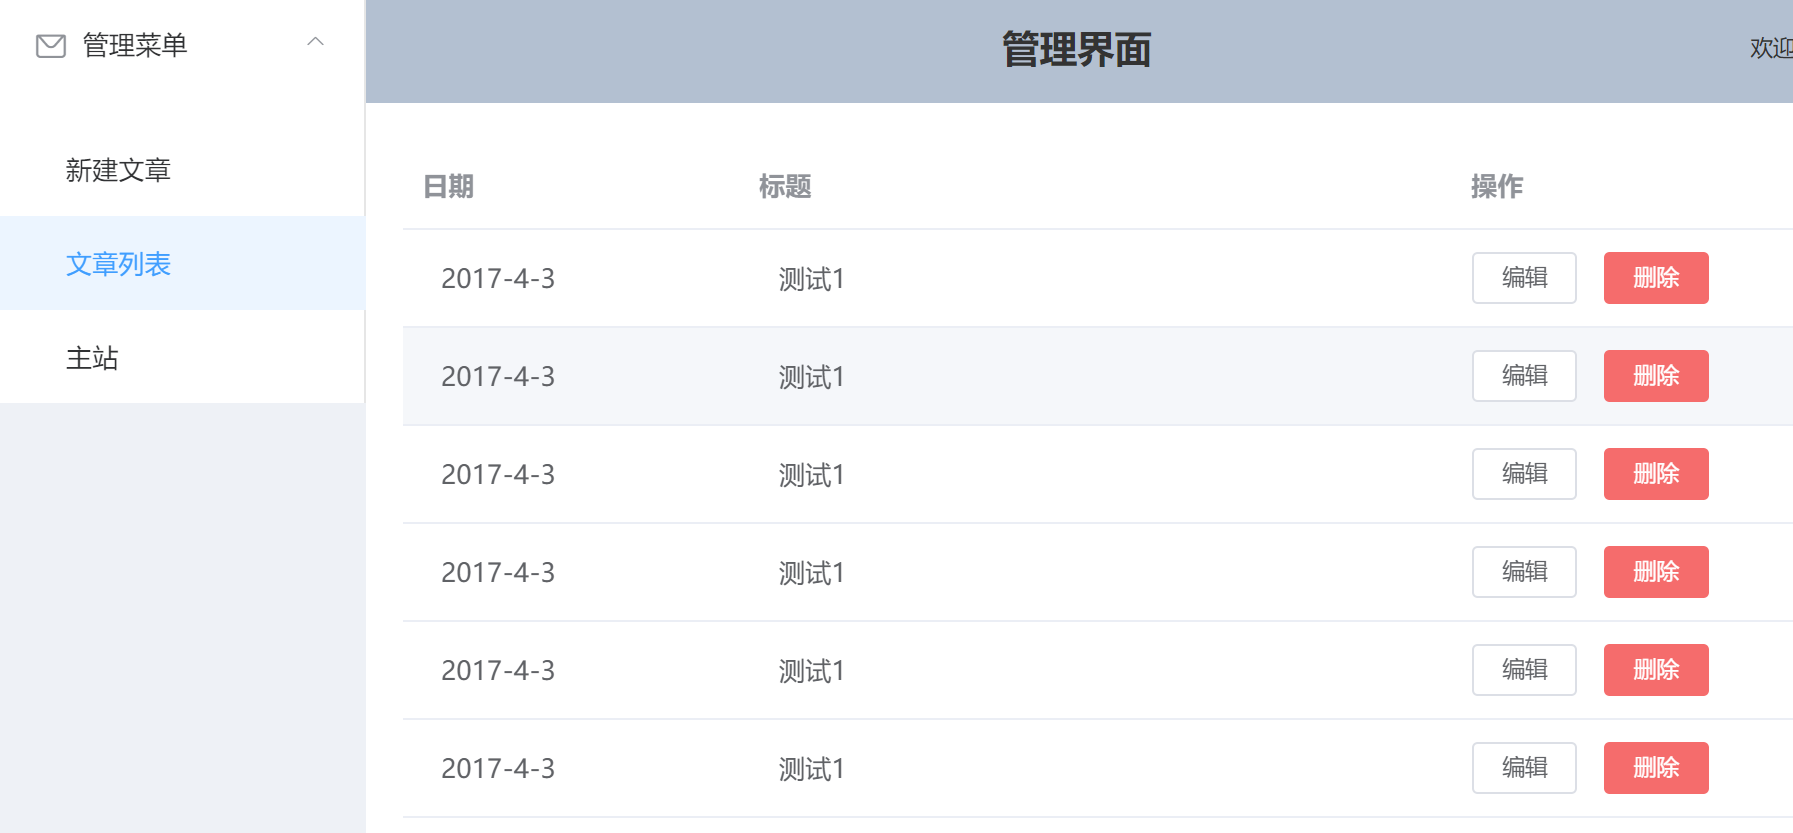
Task: Collapse the 管理菜单 section chevron
Action: point(317,42)
